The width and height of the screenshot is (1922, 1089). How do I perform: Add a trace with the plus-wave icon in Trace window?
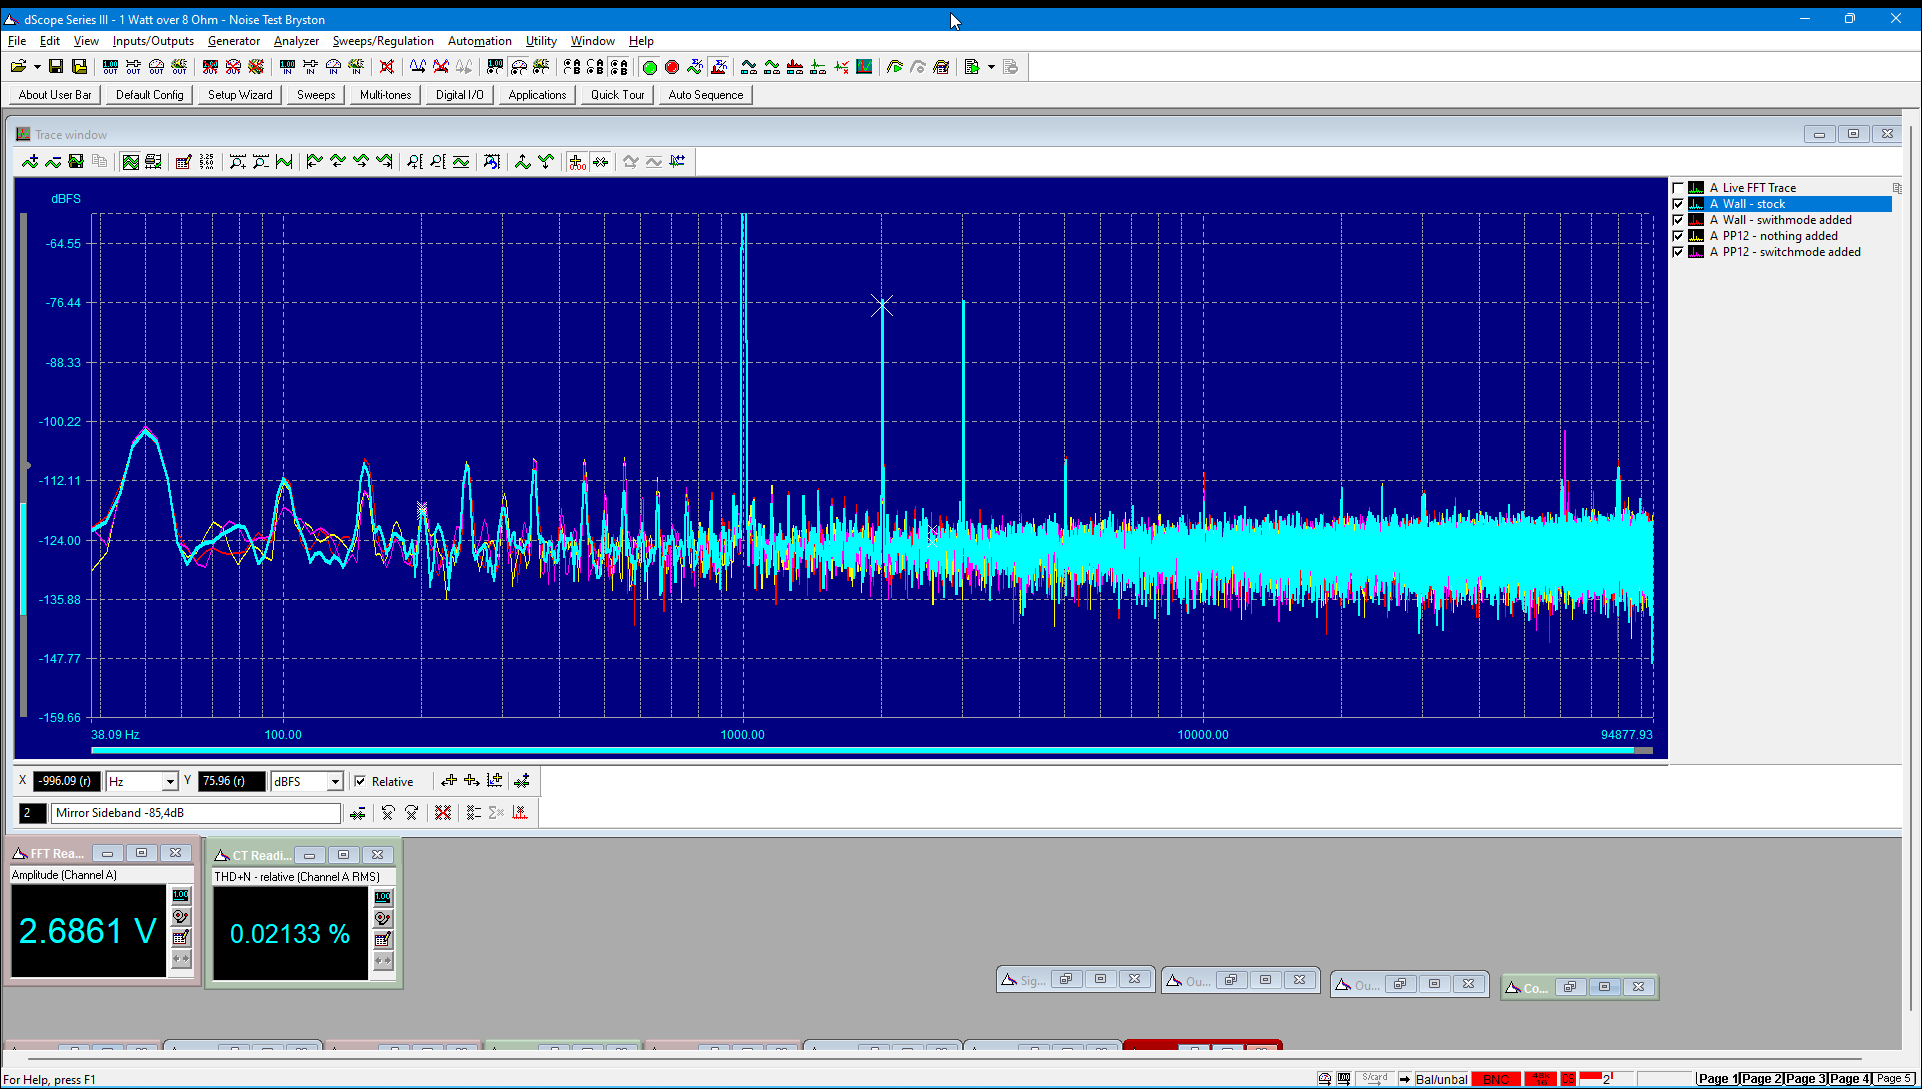(x=30, y=162)
